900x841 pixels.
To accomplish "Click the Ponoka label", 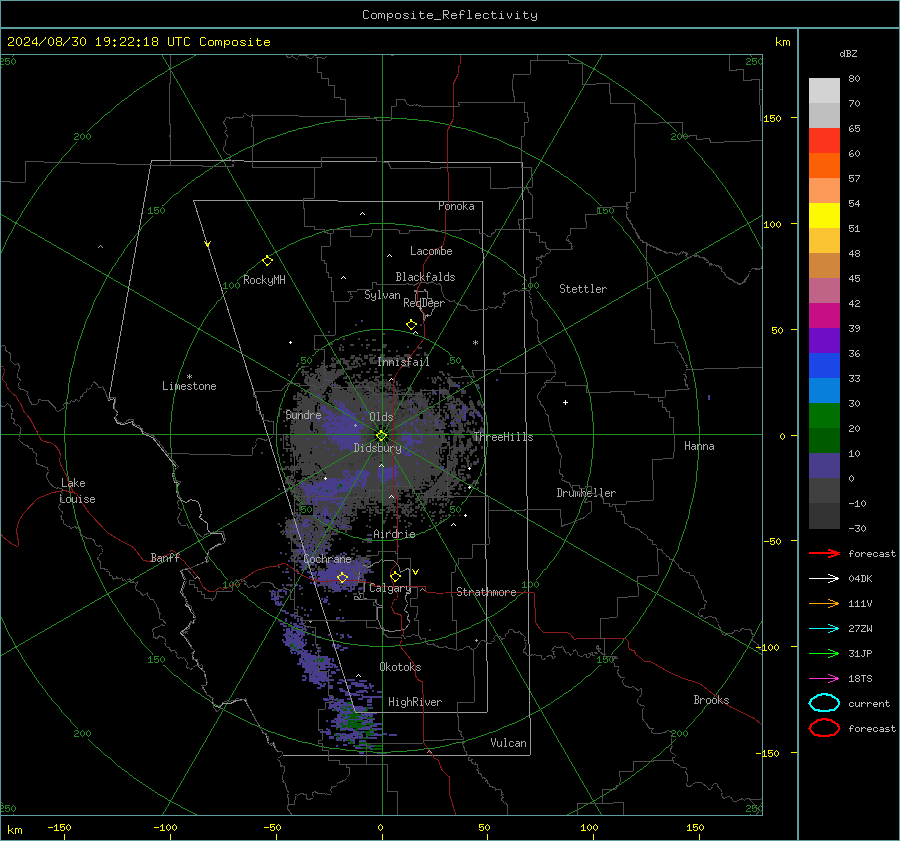I will click(456, 206).
